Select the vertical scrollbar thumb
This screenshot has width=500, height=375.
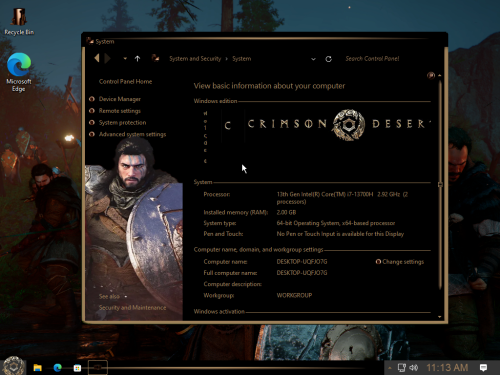coord(440,185)
